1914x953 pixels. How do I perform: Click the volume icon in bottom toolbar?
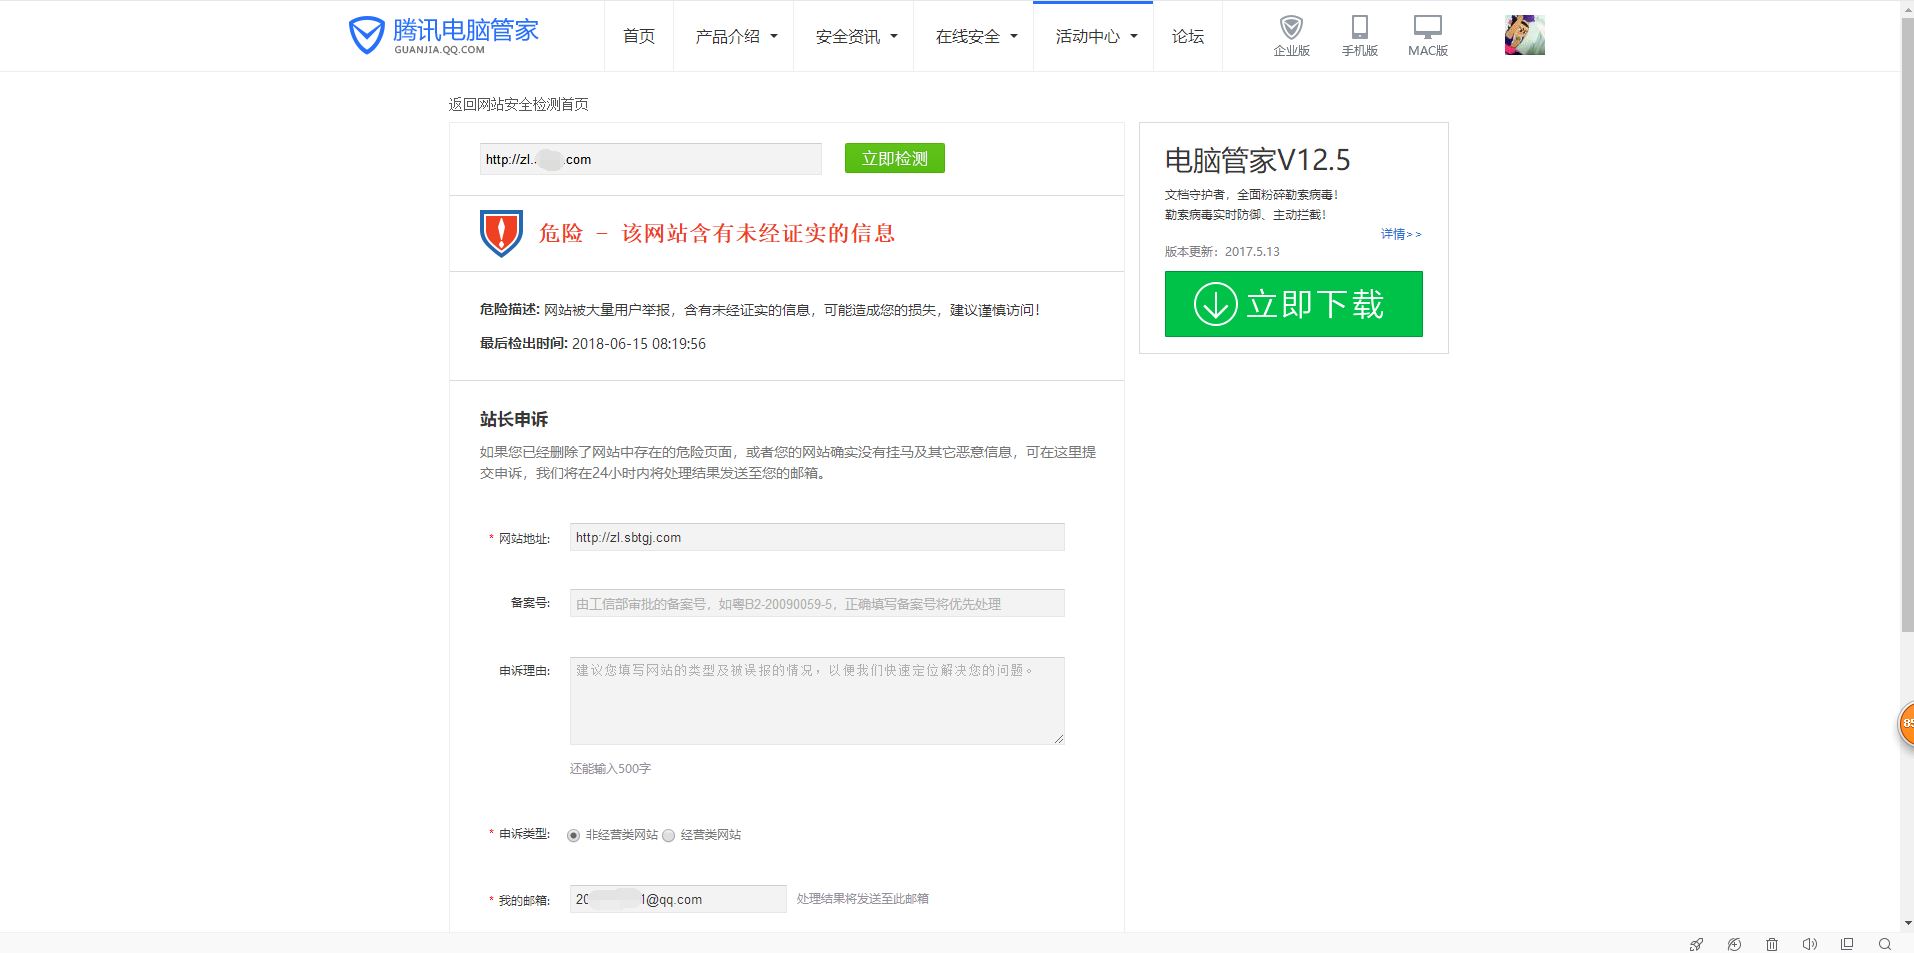pos(1810,944)
